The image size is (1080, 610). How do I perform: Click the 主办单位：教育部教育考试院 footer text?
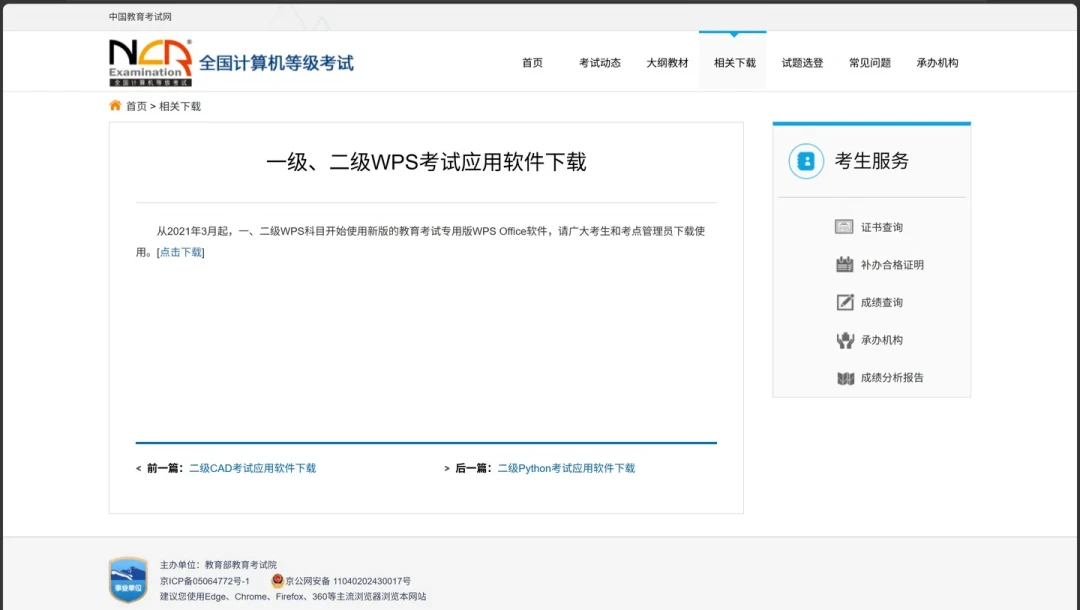(218, 565)
